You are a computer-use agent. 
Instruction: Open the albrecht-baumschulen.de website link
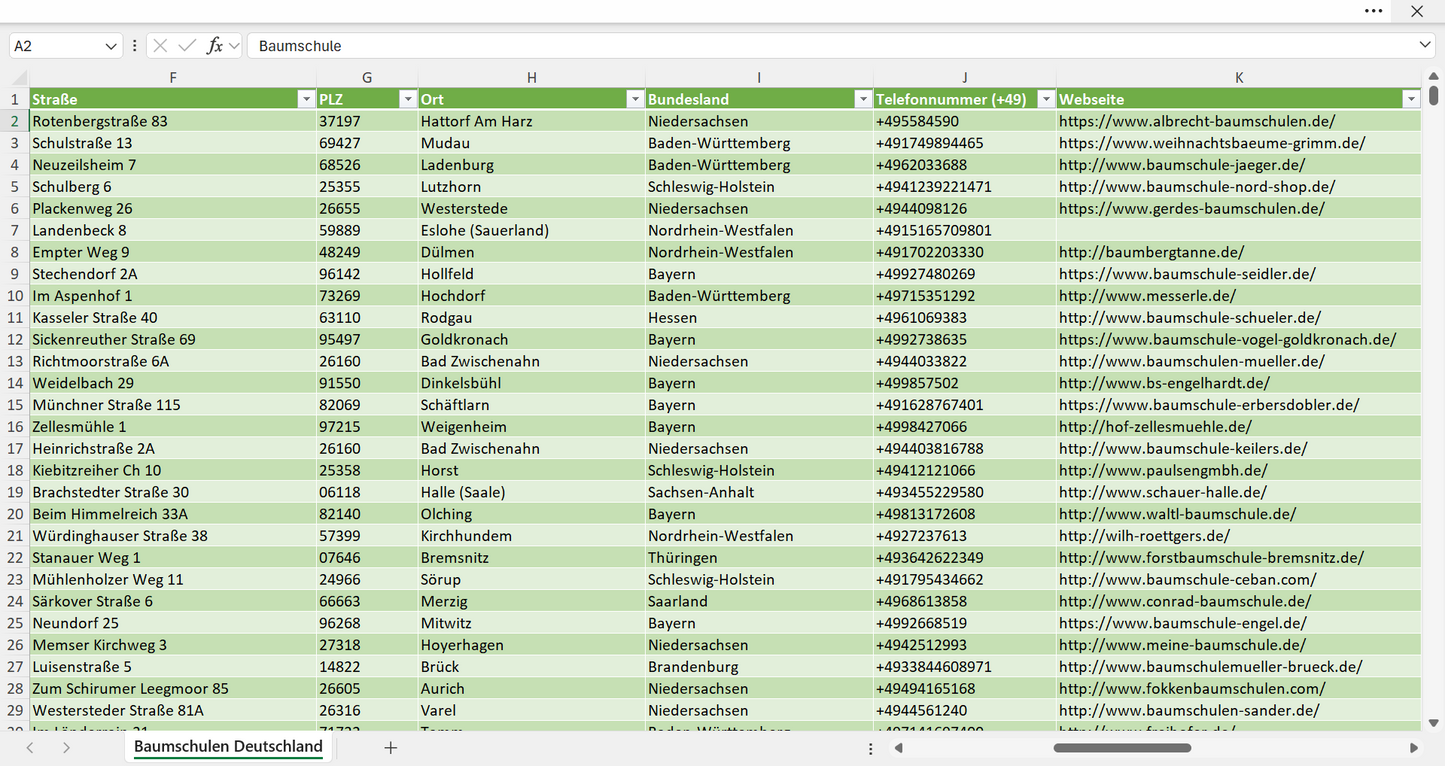point(1197,121)
